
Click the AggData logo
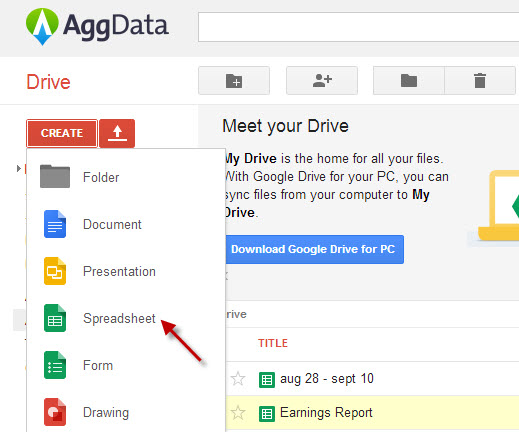[97, 27]
